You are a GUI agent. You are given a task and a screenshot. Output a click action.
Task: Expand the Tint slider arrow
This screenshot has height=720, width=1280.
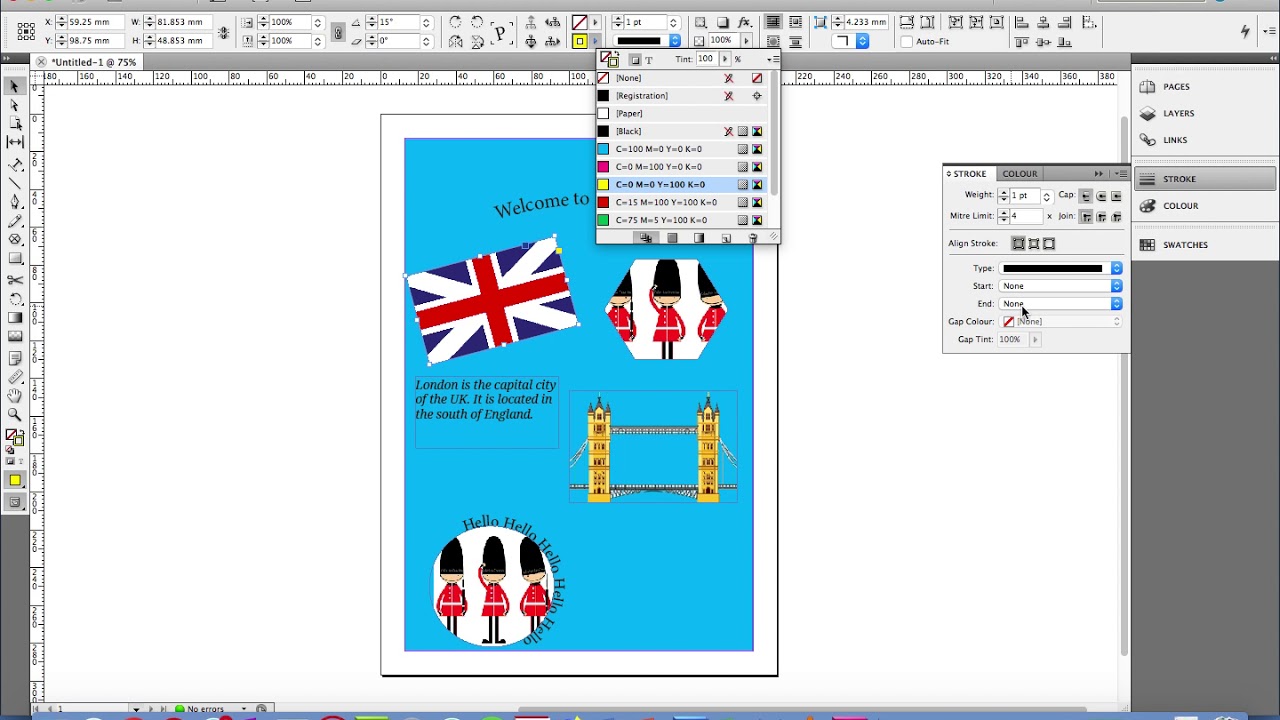click(725, 59)
